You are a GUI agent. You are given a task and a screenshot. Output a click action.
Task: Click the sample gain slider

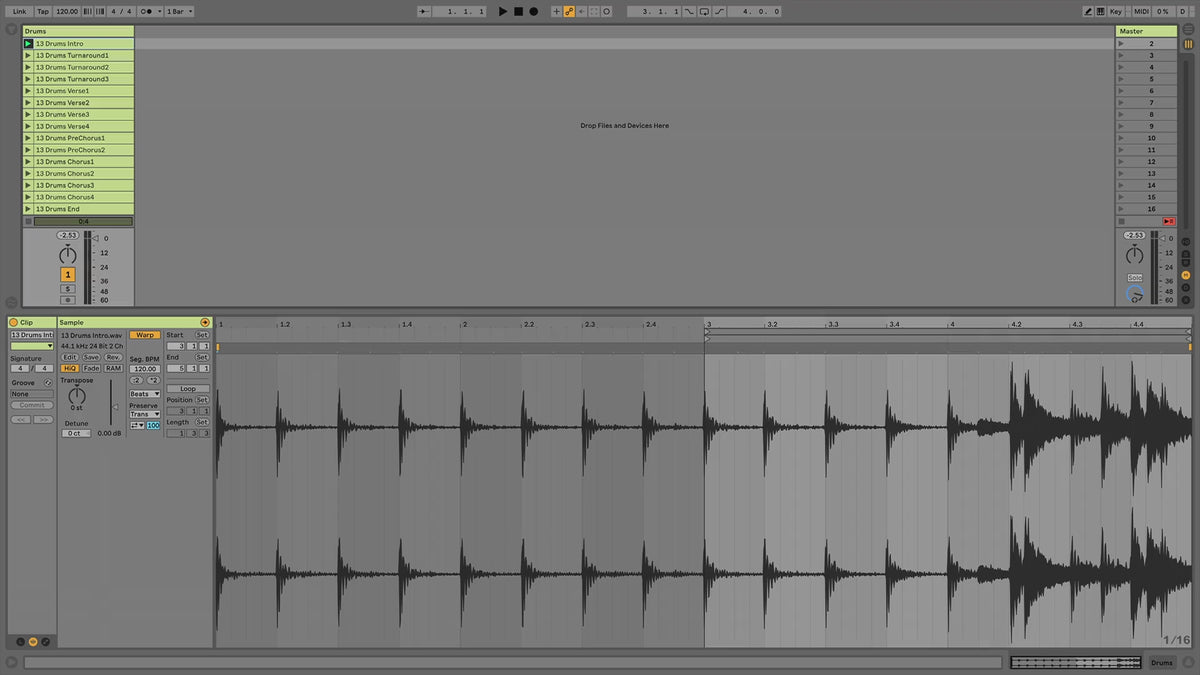[112, 407]
